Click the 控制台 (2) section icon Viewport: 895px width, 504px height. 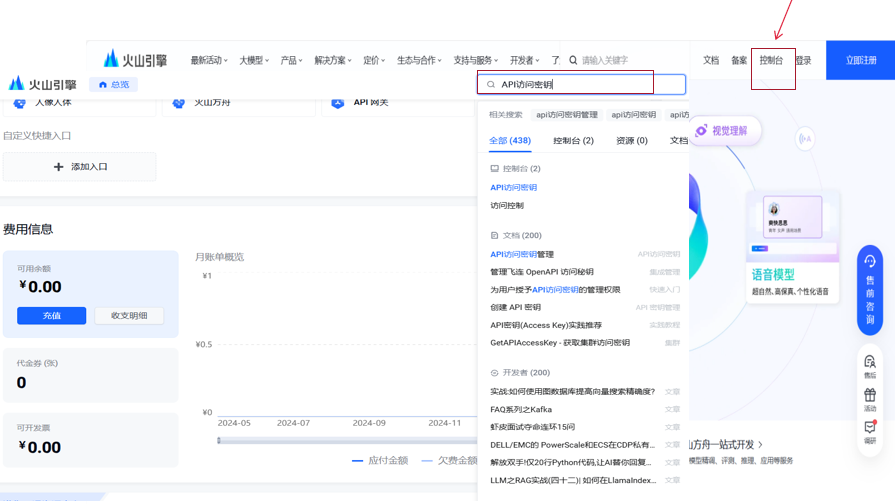pos(494,168)
